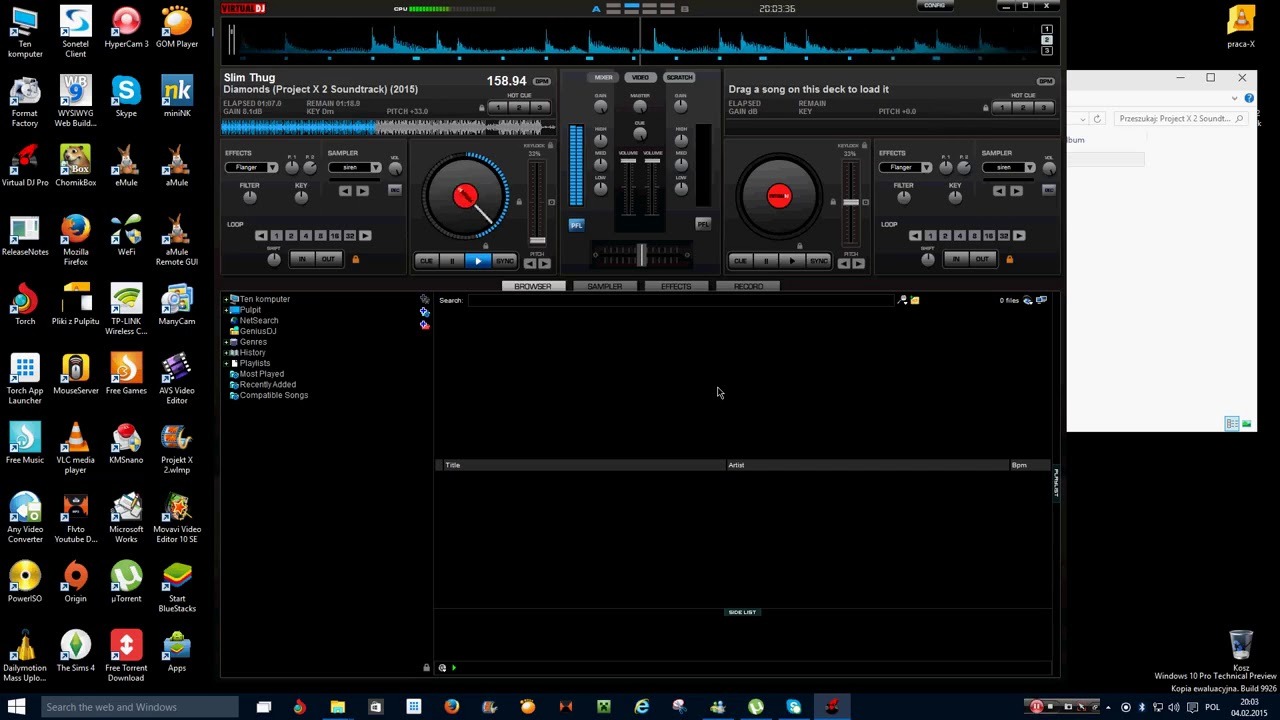
Task: Switch to the Effects tab
Action: tap(676, 287)
